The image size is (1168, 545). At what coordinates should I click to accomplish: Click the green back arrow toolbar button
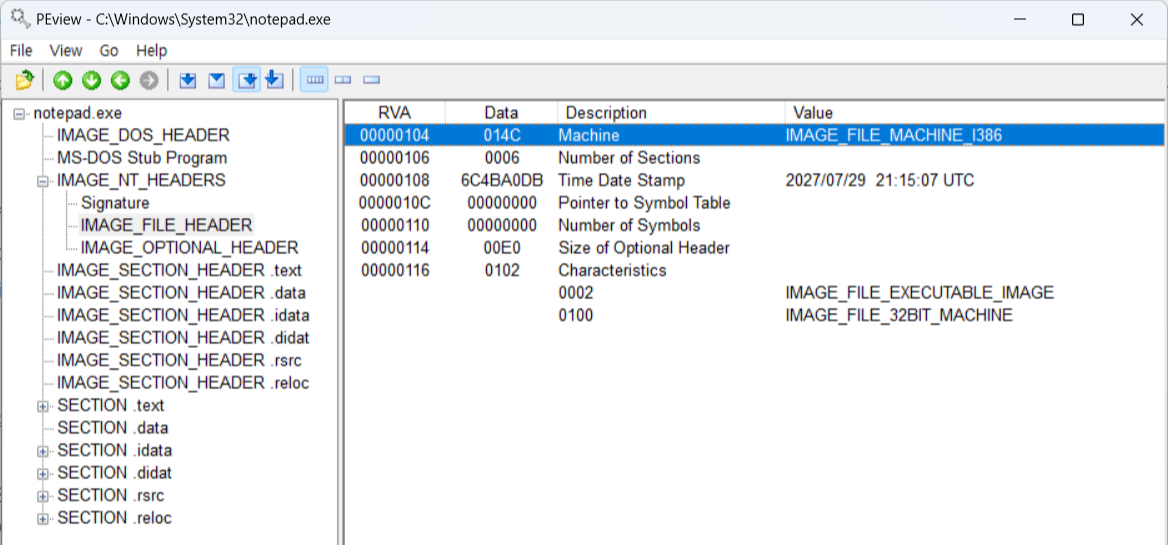(120, 80)
